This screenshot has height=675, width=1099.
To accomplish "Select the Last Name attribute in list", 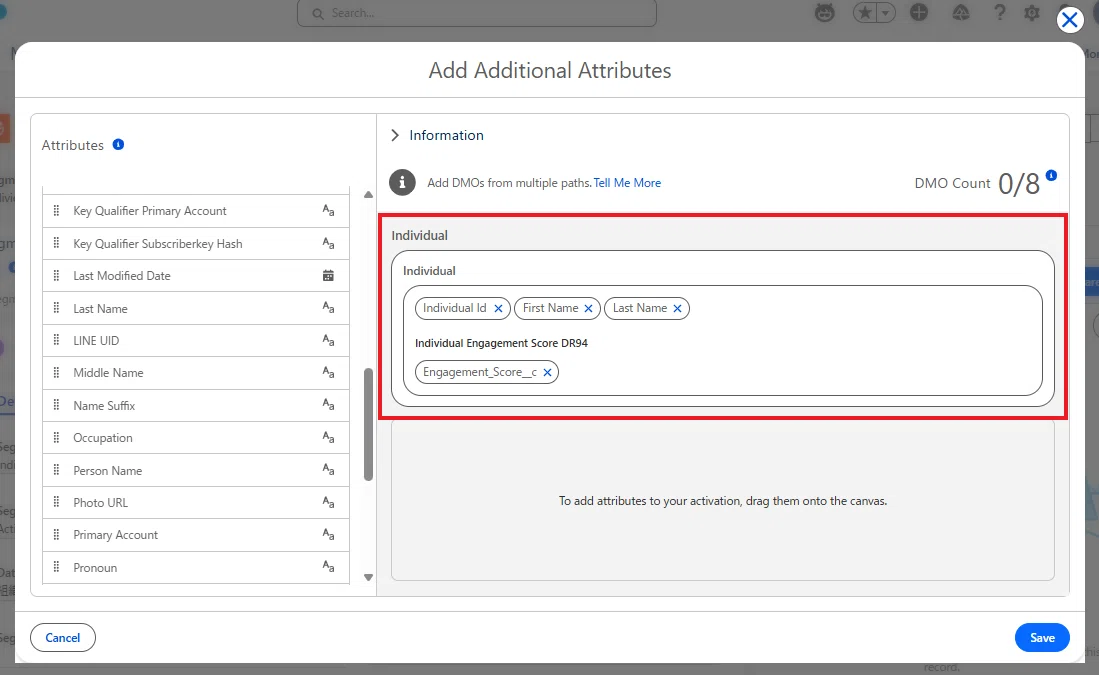I will (196, 308).
